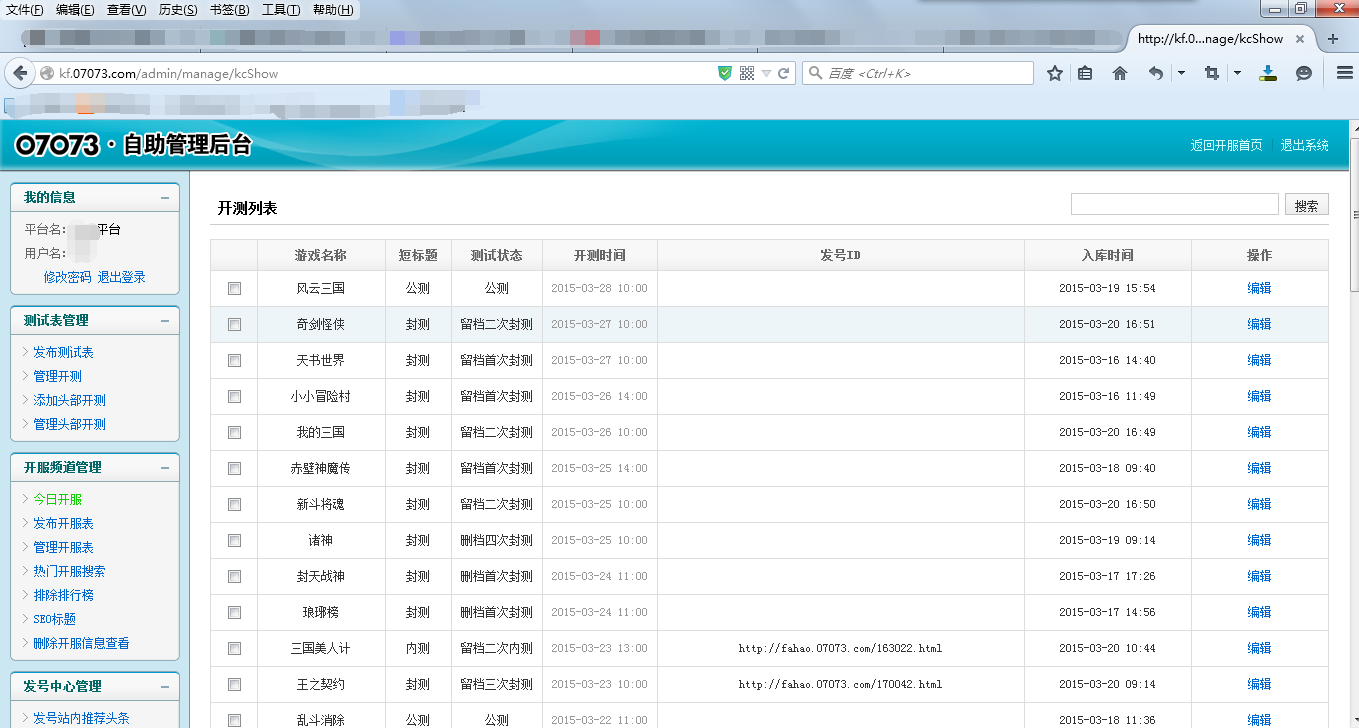The image size is (1359, 728).
Task: Click 返回开服首页 link in header
Action: click(1226, 146)
